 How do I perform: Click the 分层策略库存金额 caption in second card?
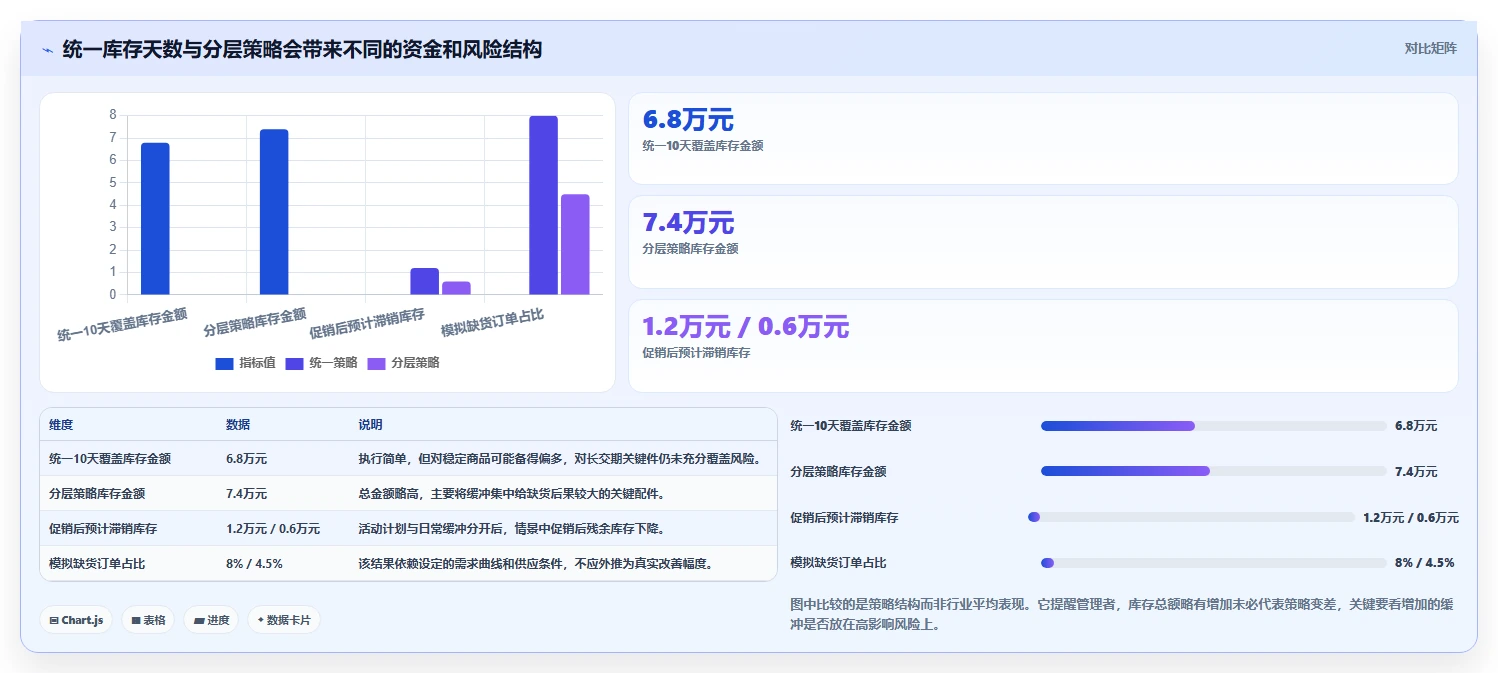pos(690,249)
